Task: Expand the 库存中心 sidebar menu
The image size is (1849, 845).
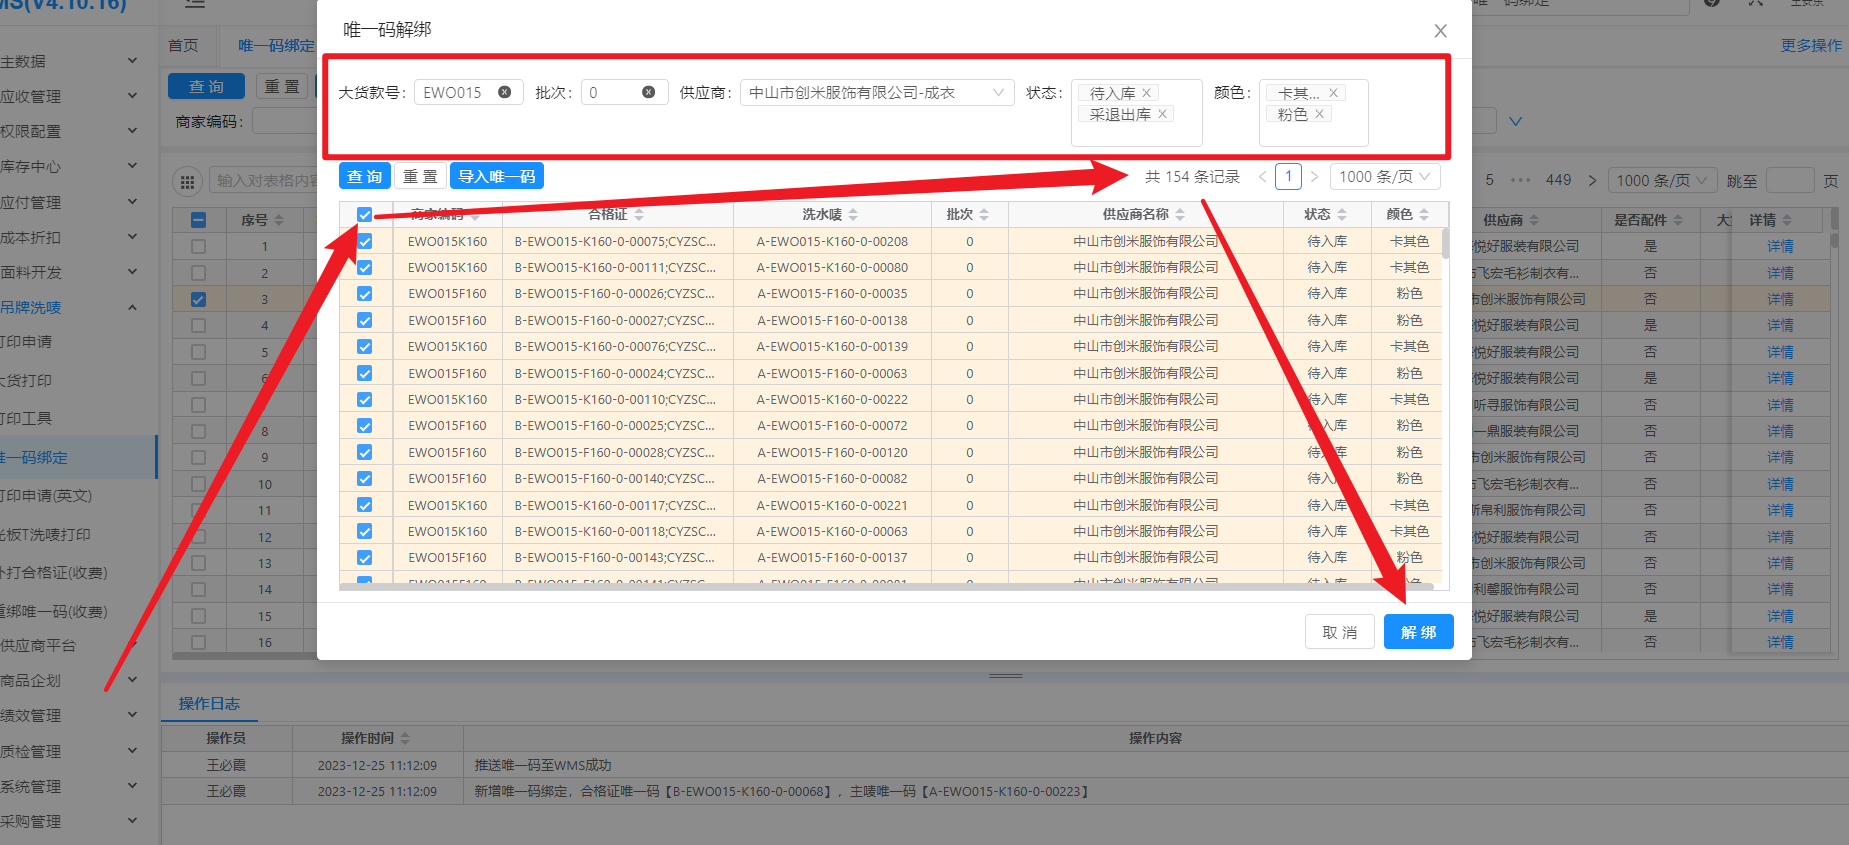Action: tap(70, 166)
